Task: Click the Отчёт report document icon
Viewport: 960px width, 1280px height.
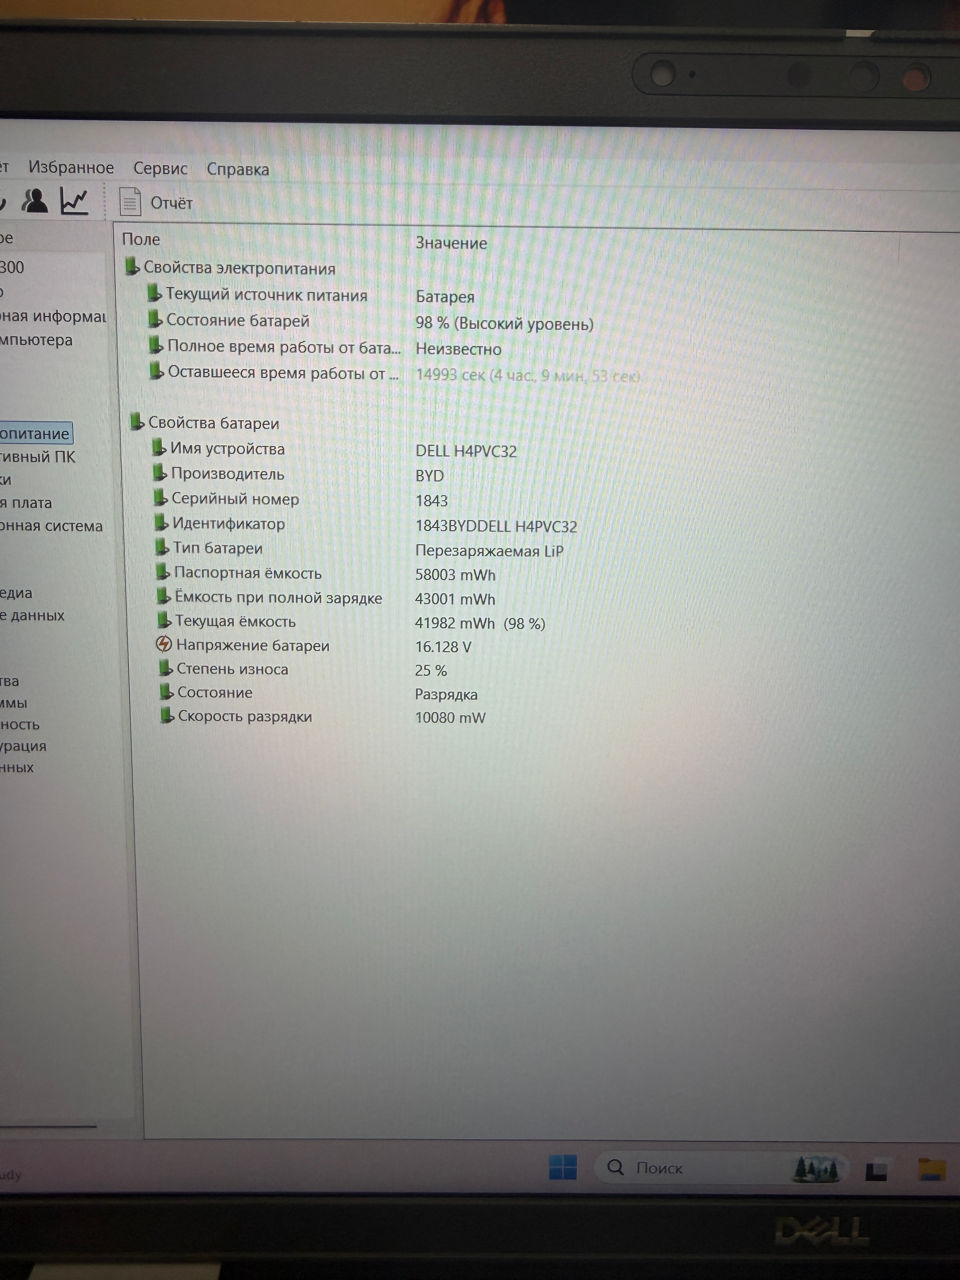Action: [x=130, y=202]
